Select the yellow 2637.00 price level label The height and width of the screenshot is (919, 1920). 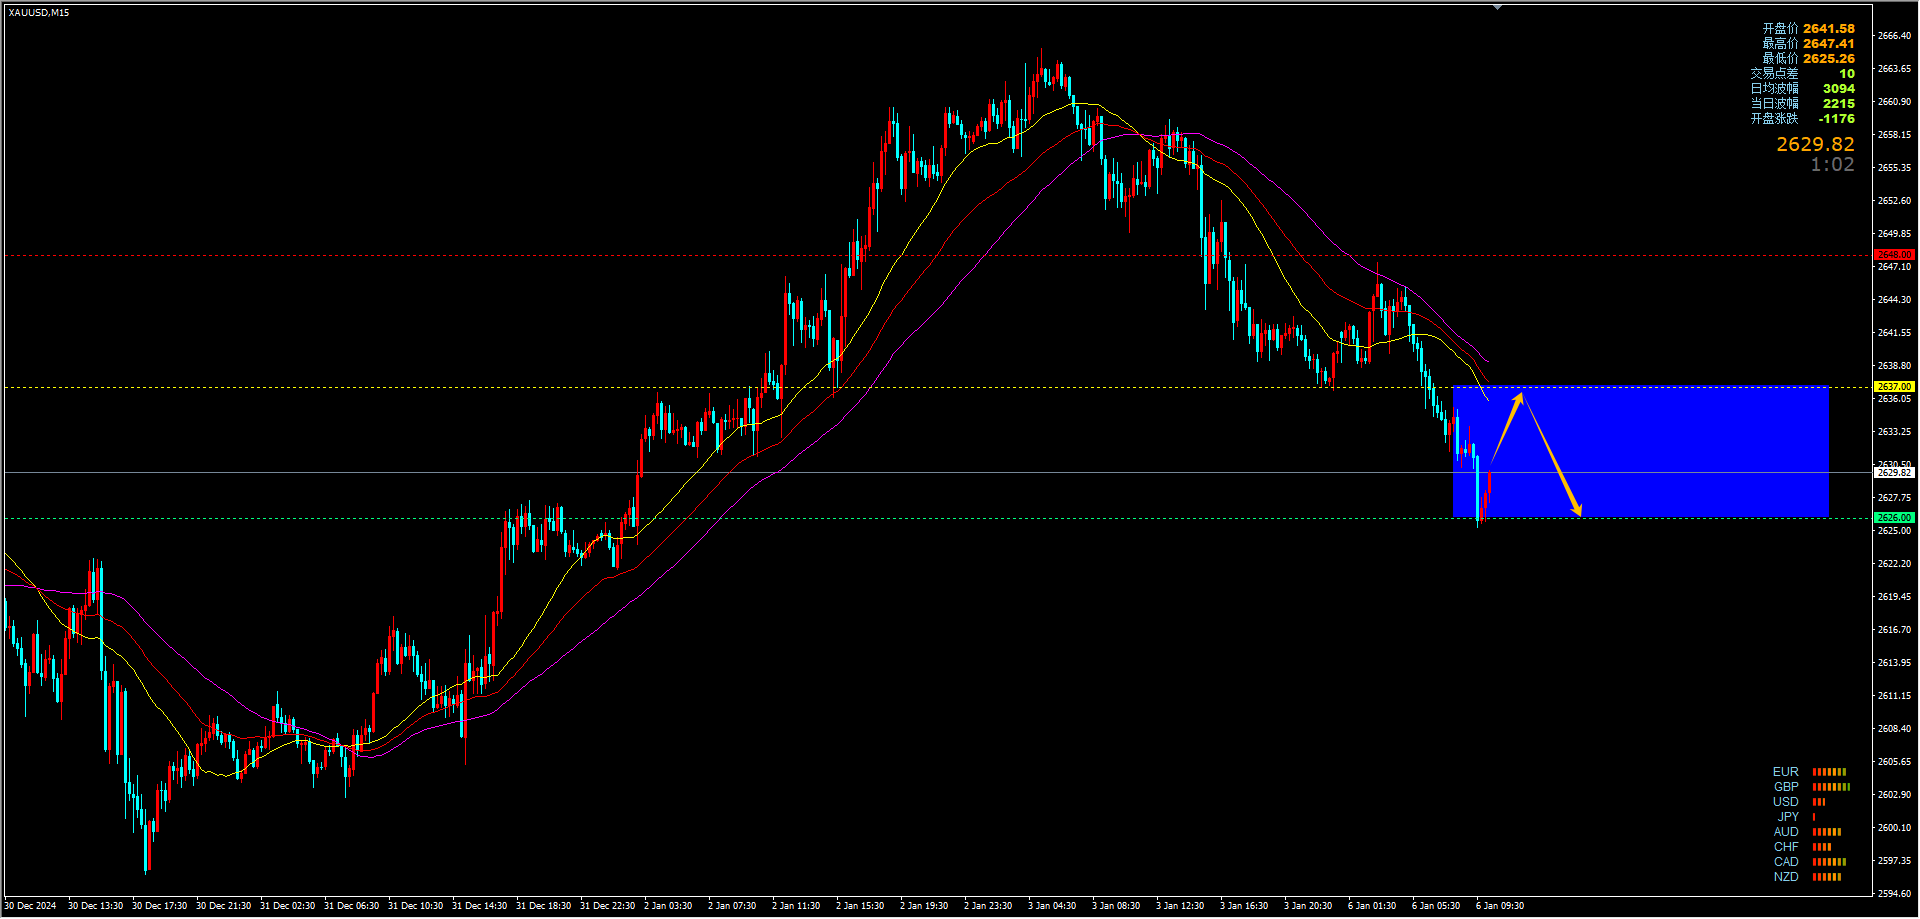coord(1894,387)
